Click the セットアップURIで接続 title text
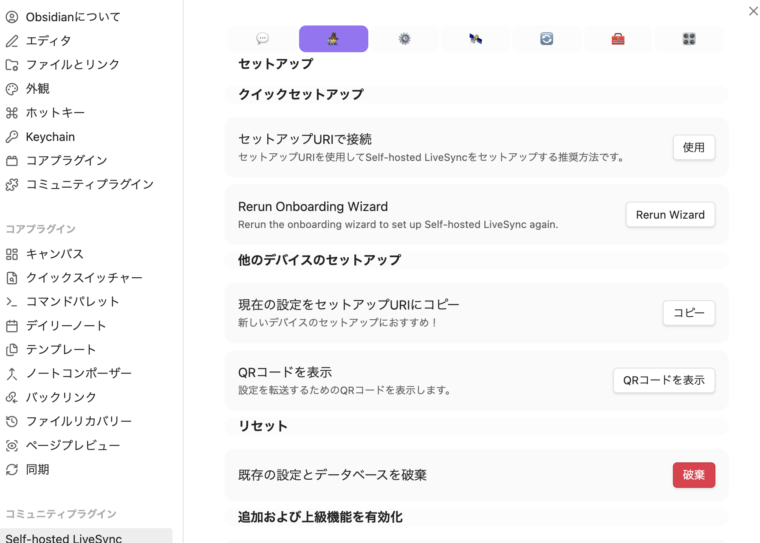The width and height of the screenshot is (760, 543). click(x=305, y=140)
